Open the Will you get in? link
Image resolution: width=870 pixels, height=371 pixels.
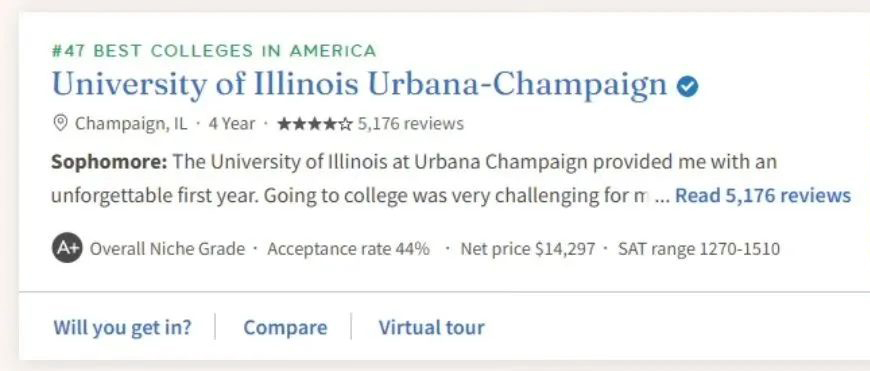122,327
